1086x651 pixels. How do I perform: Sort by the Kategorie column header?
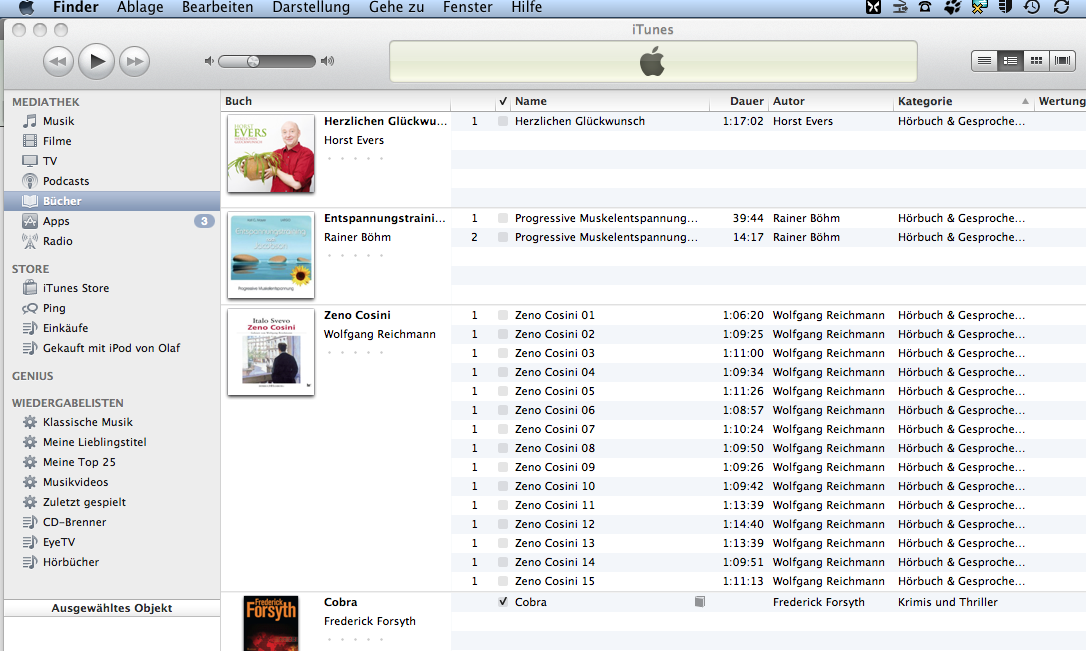point(963,101)
